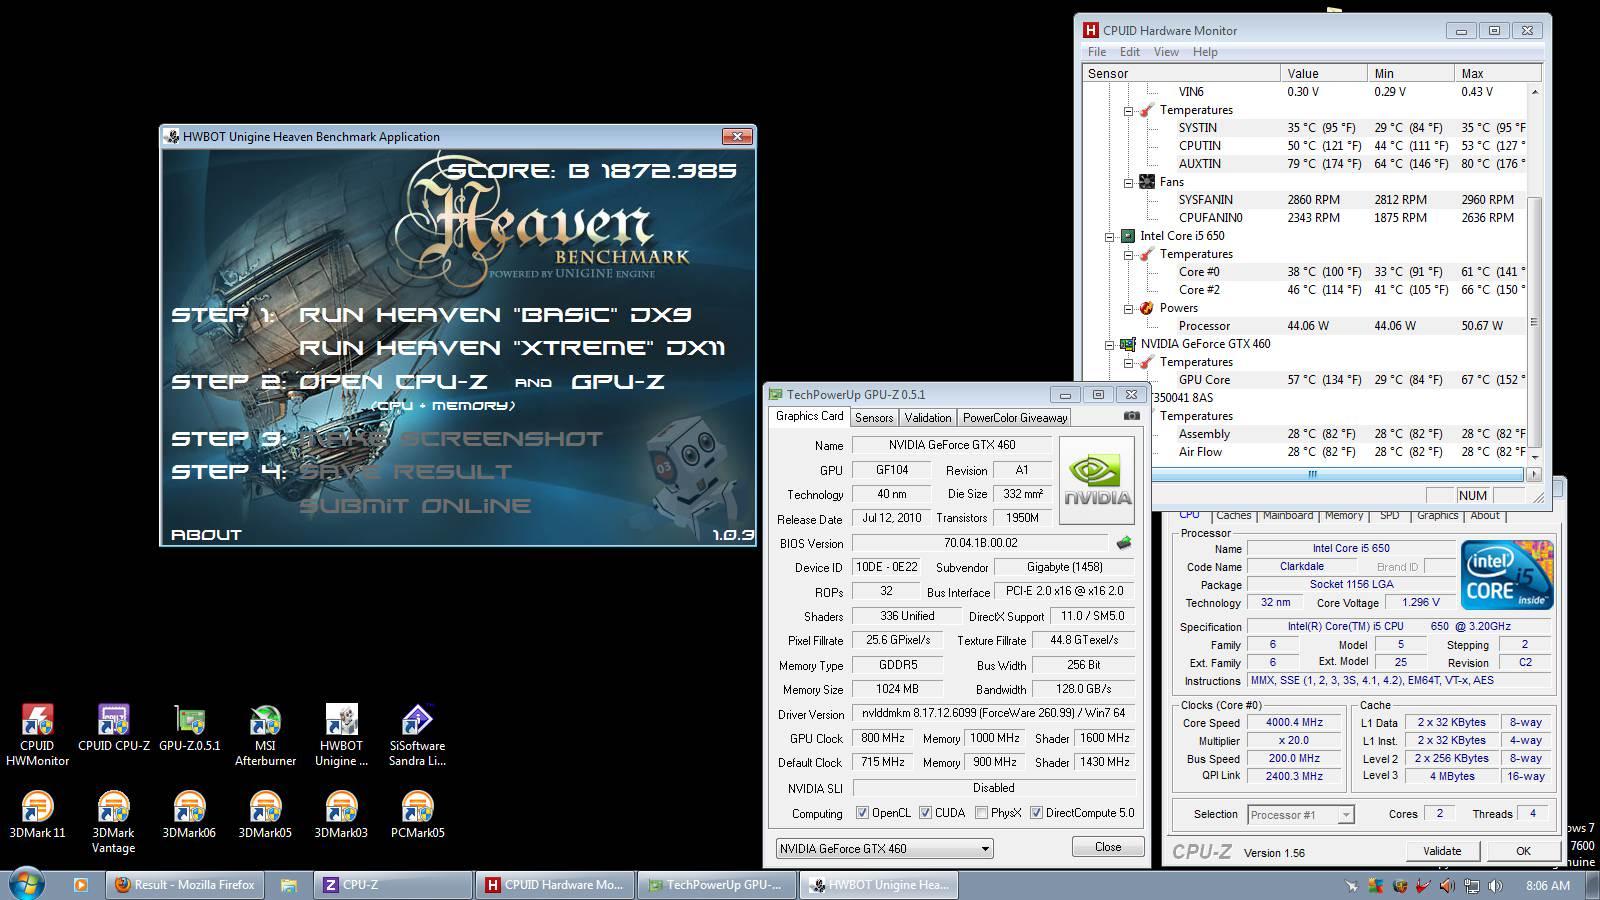
Task: Click Run Heaven "Xtreme" DX11 step
Action: (x=513, y=348)
